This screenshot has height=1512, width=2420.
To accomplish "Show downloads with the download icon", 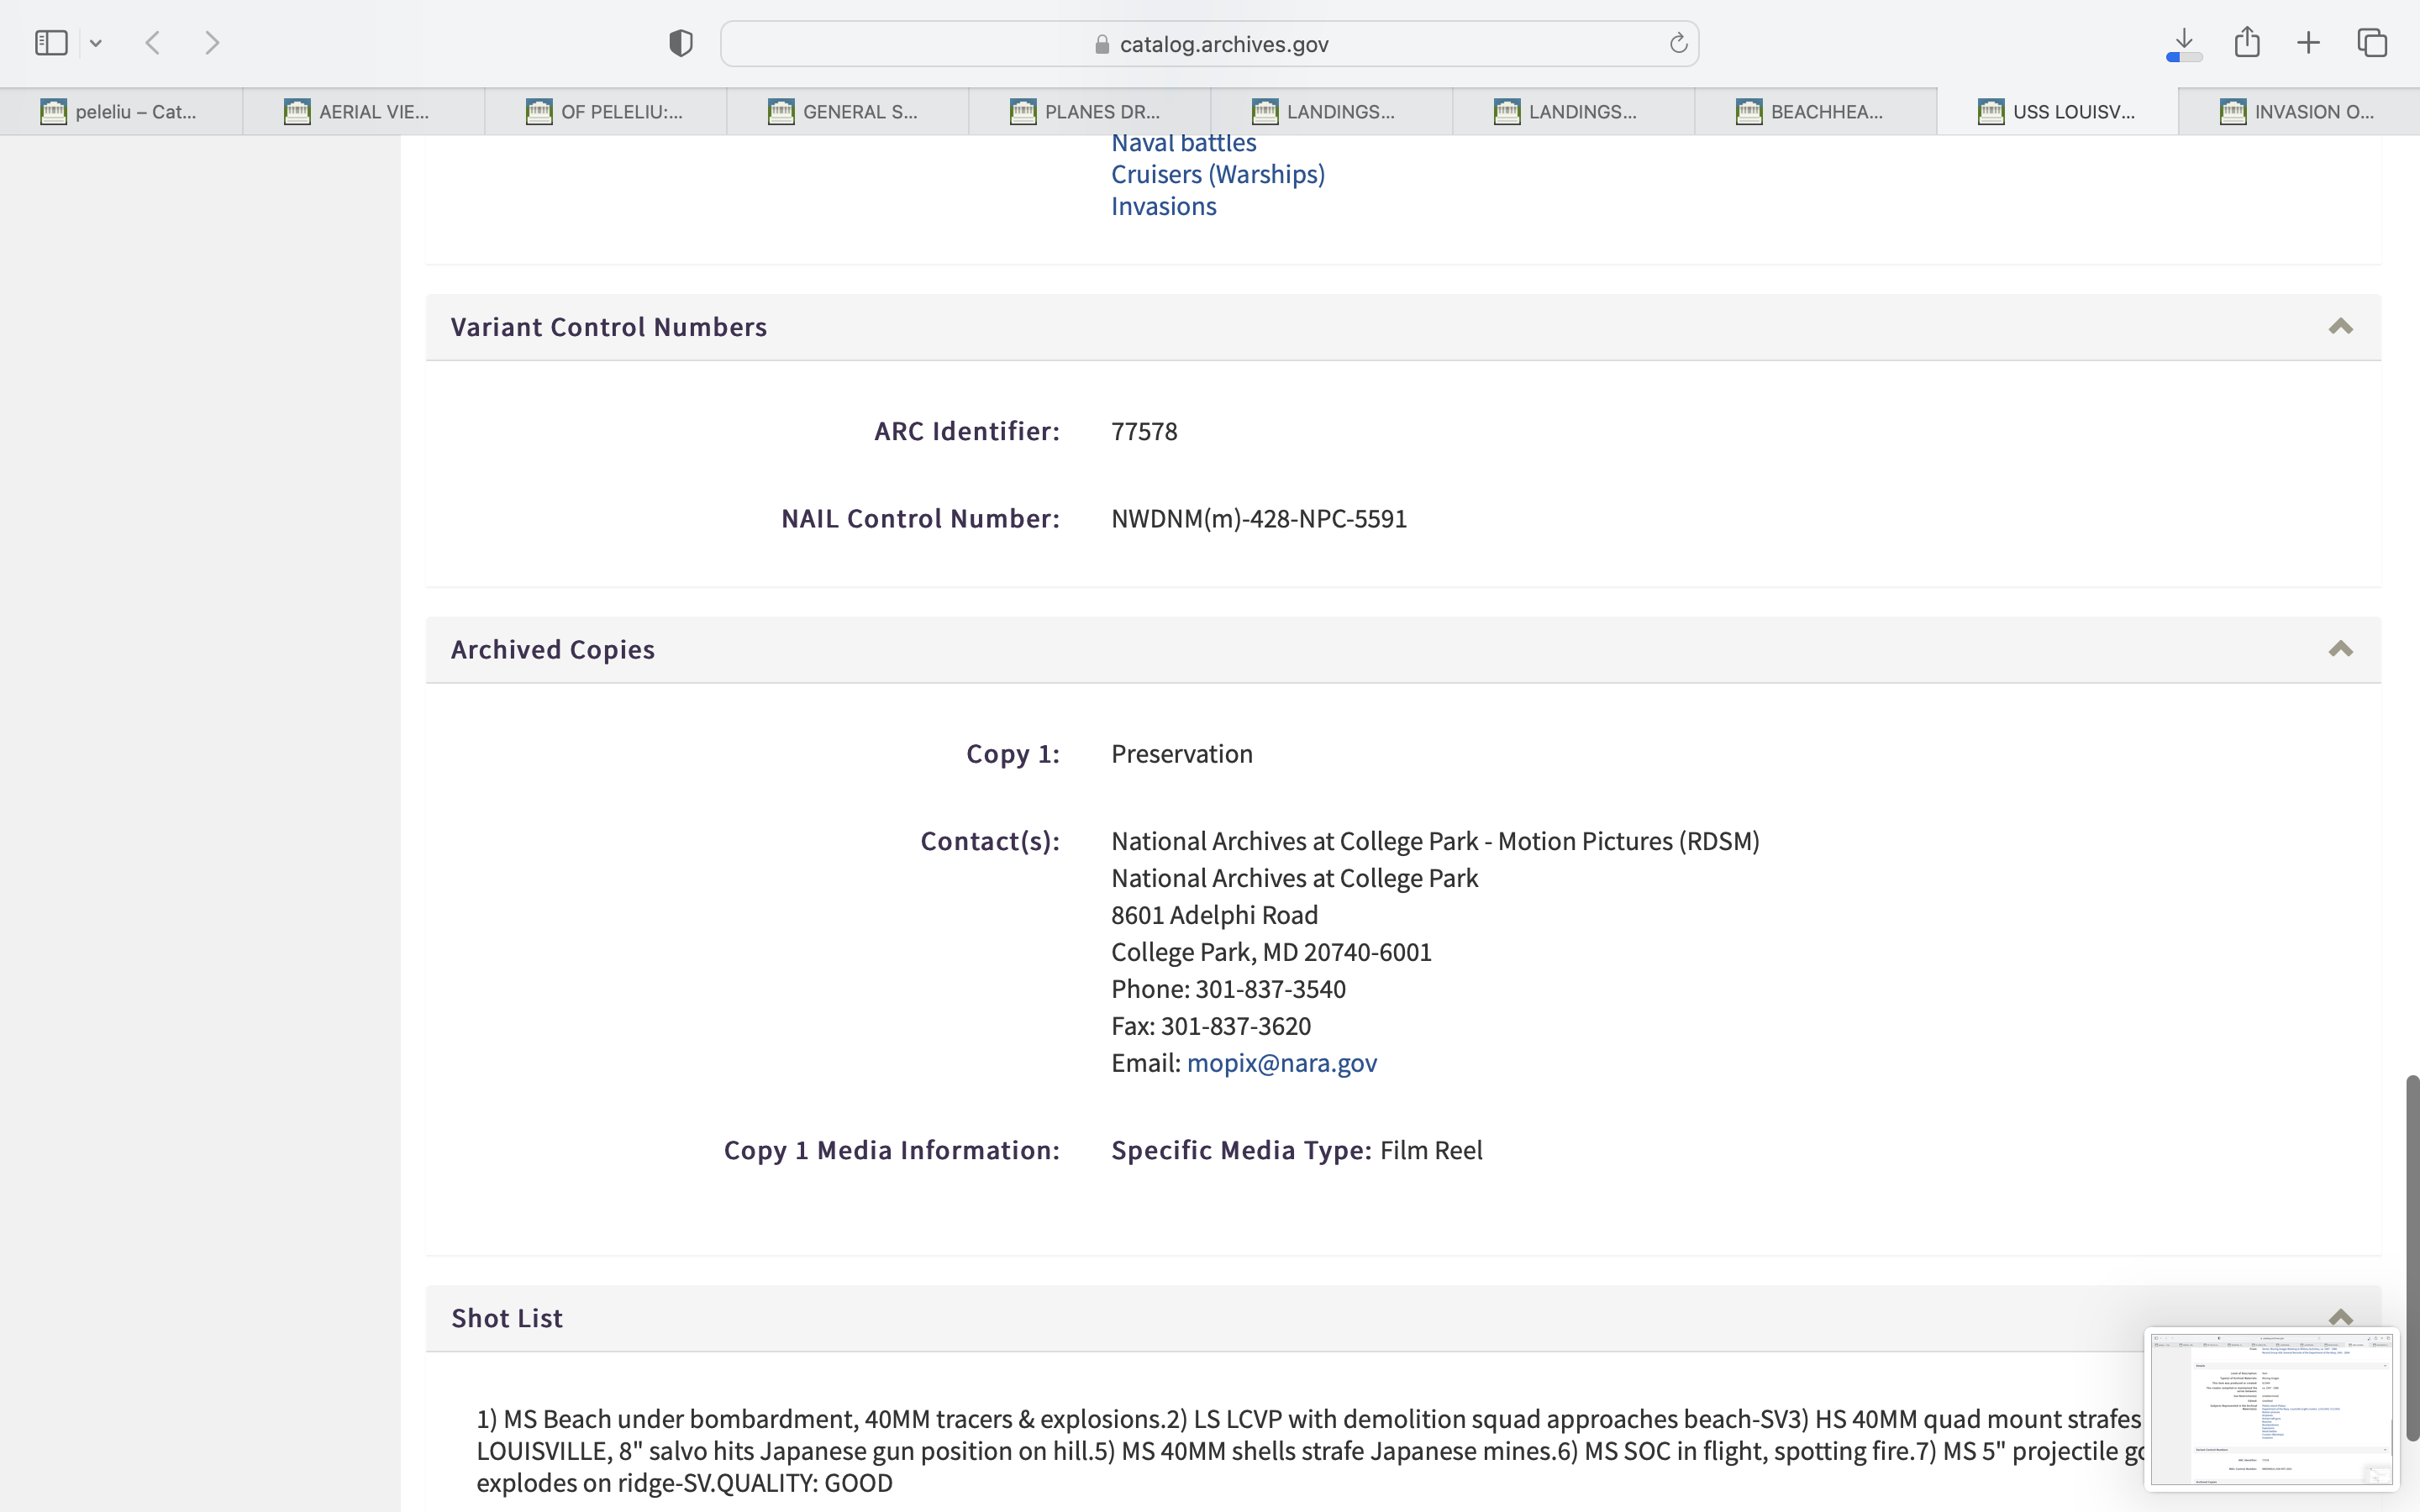I will pos(2184,43).
